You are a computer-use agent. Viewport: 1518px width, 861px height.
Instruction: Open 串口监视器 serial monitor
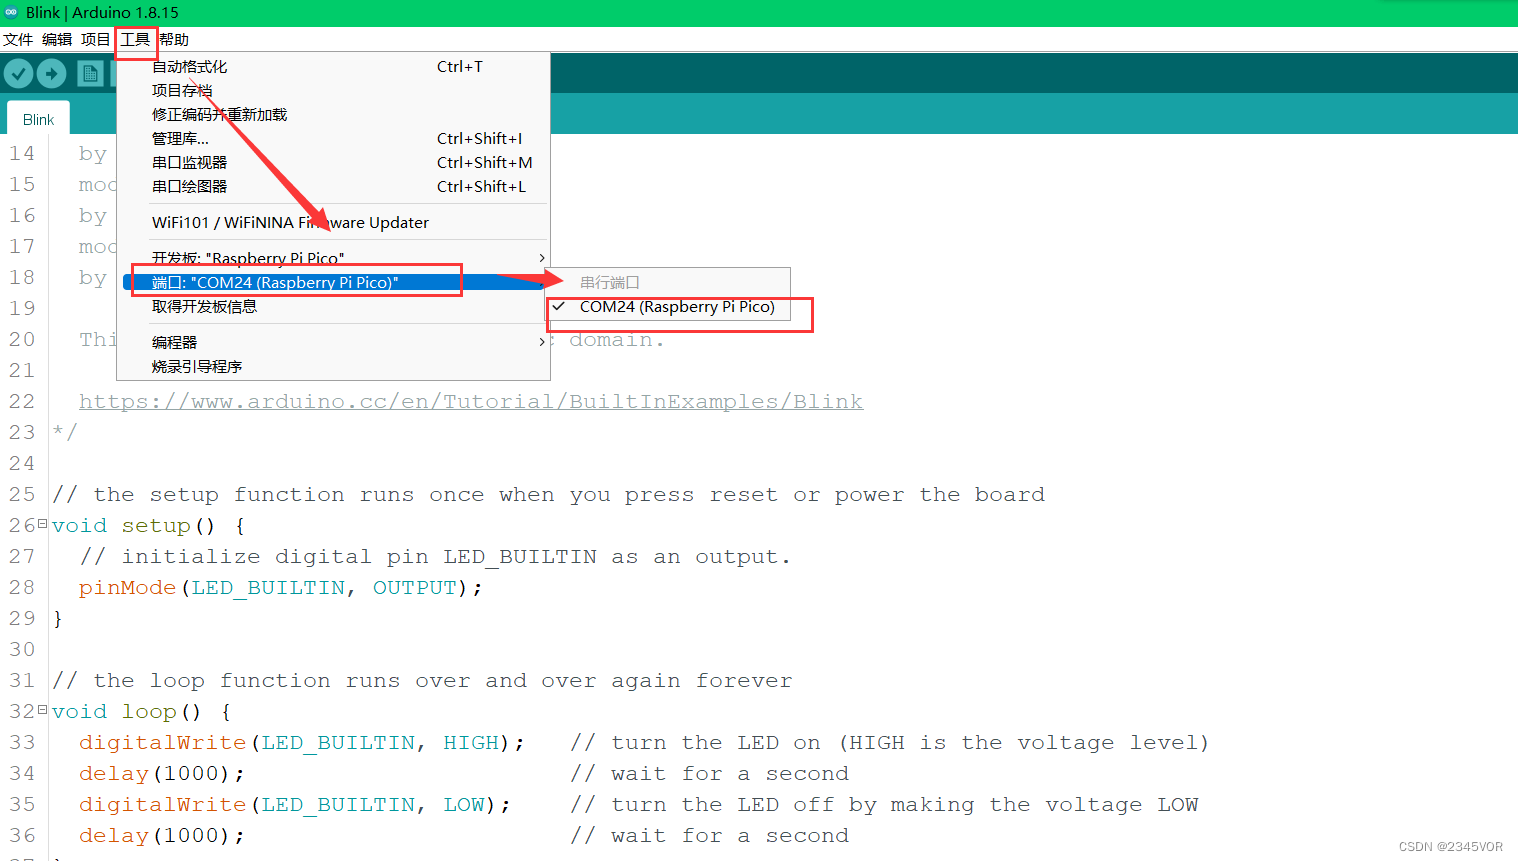(334, 162)
